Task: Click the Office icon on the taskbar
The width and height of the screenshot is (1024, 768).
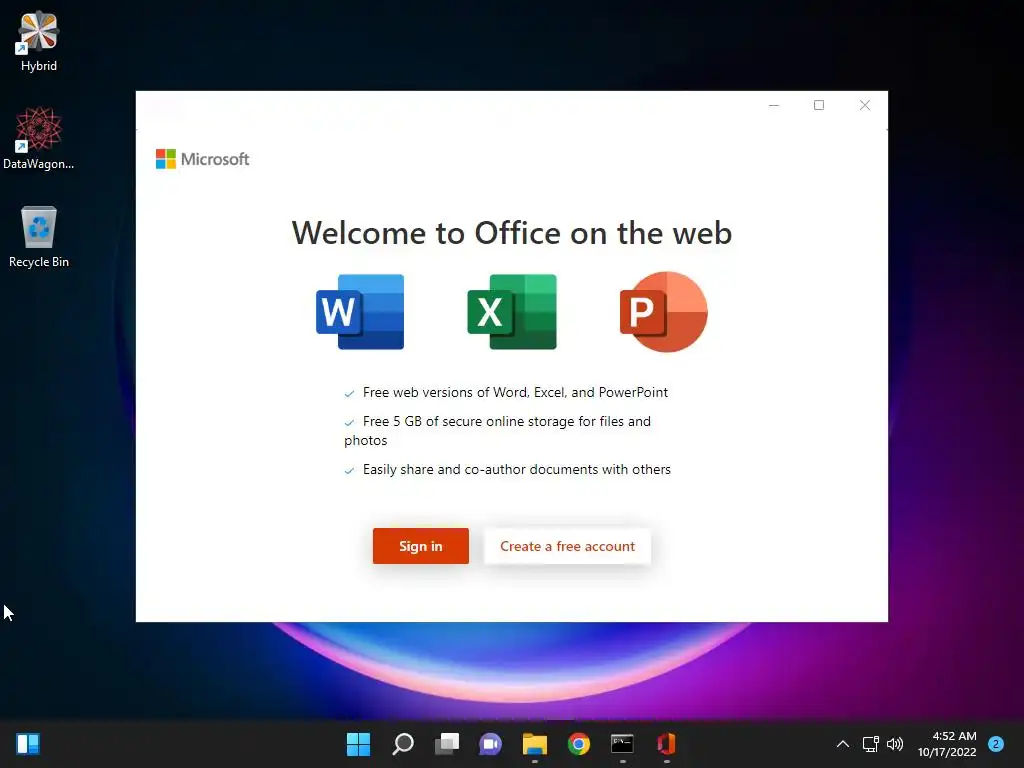Action: pyautogui.click(x=666, y=744)
